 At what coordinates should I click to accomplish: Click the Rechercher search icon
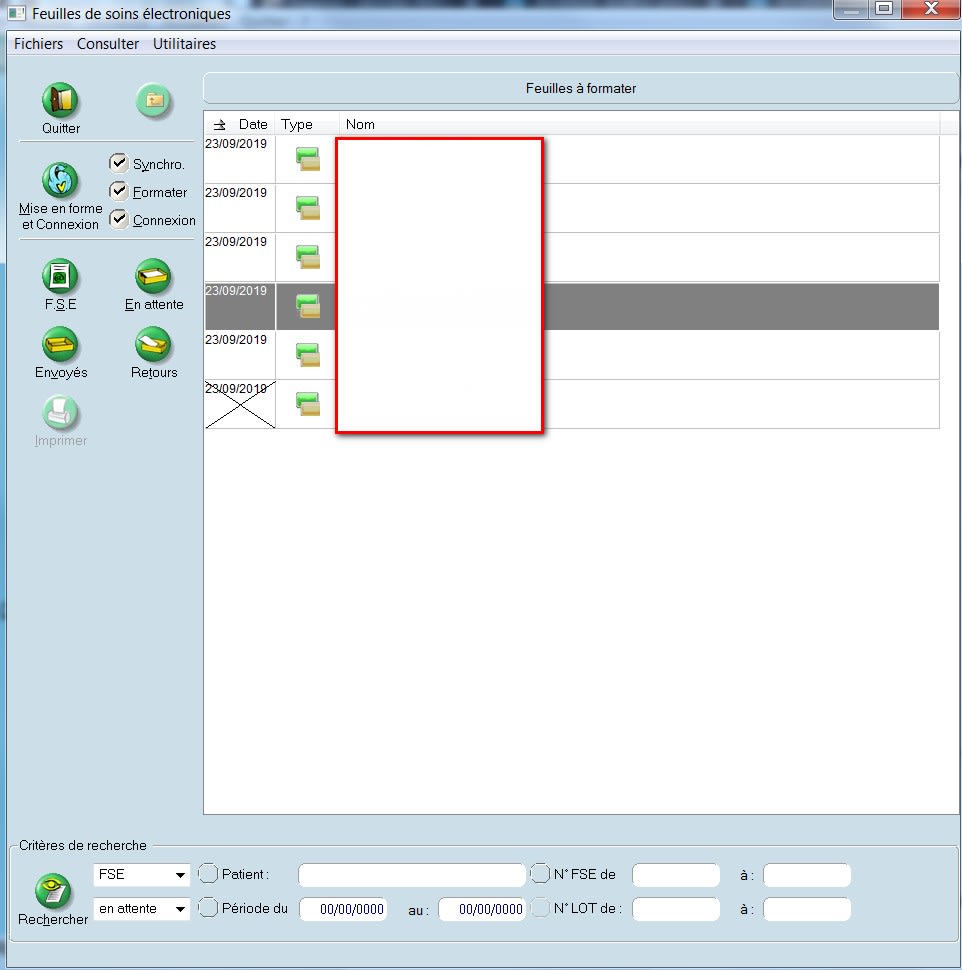(52, 891)
